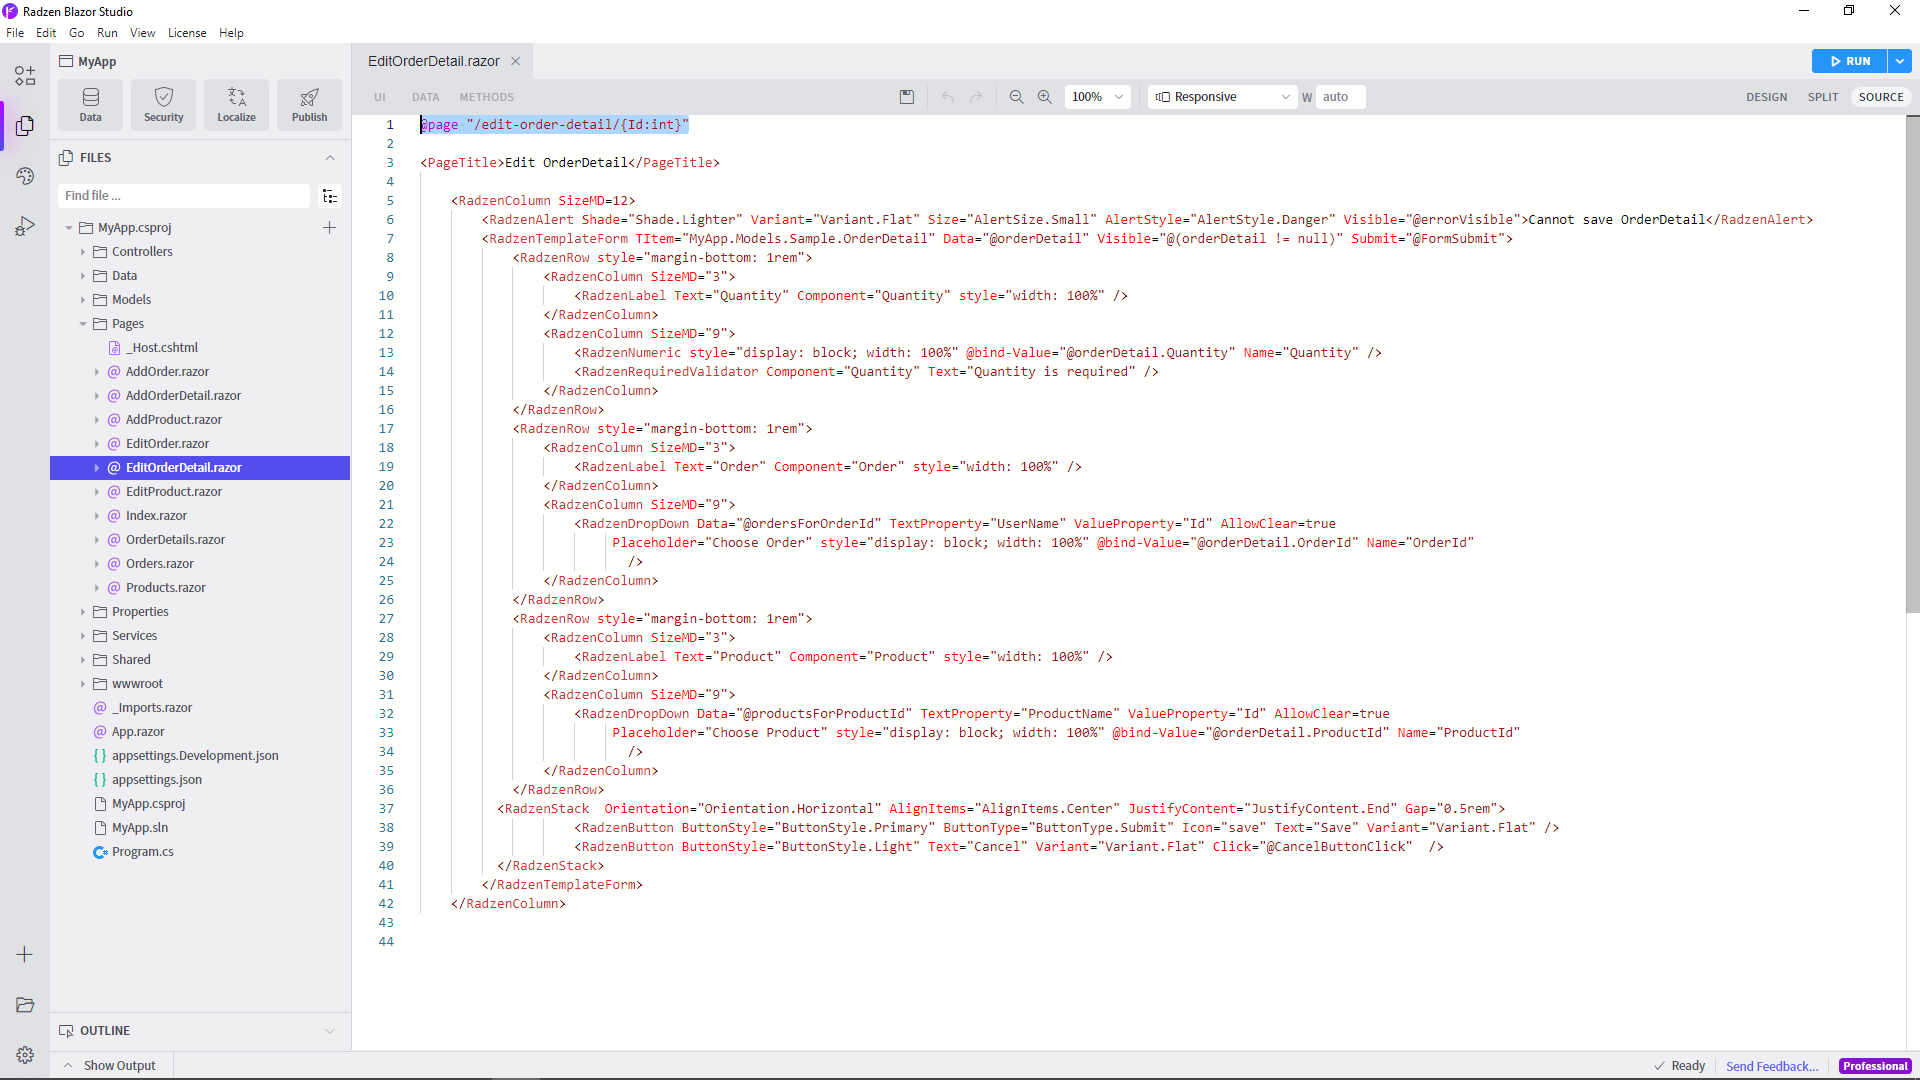1920x1080 pixels.
Task: Open AddOrder.razor in file tree
Action: point(167,372)
